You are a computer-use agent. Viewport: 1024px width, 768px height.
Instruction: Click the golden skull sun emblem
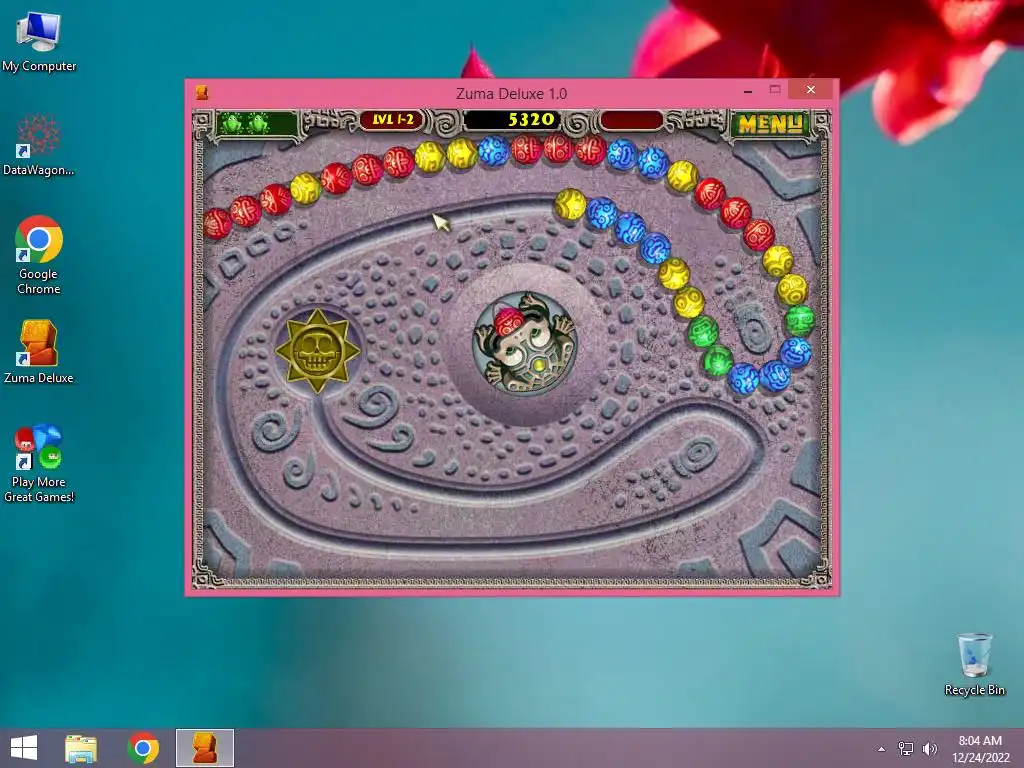(317, 351)
